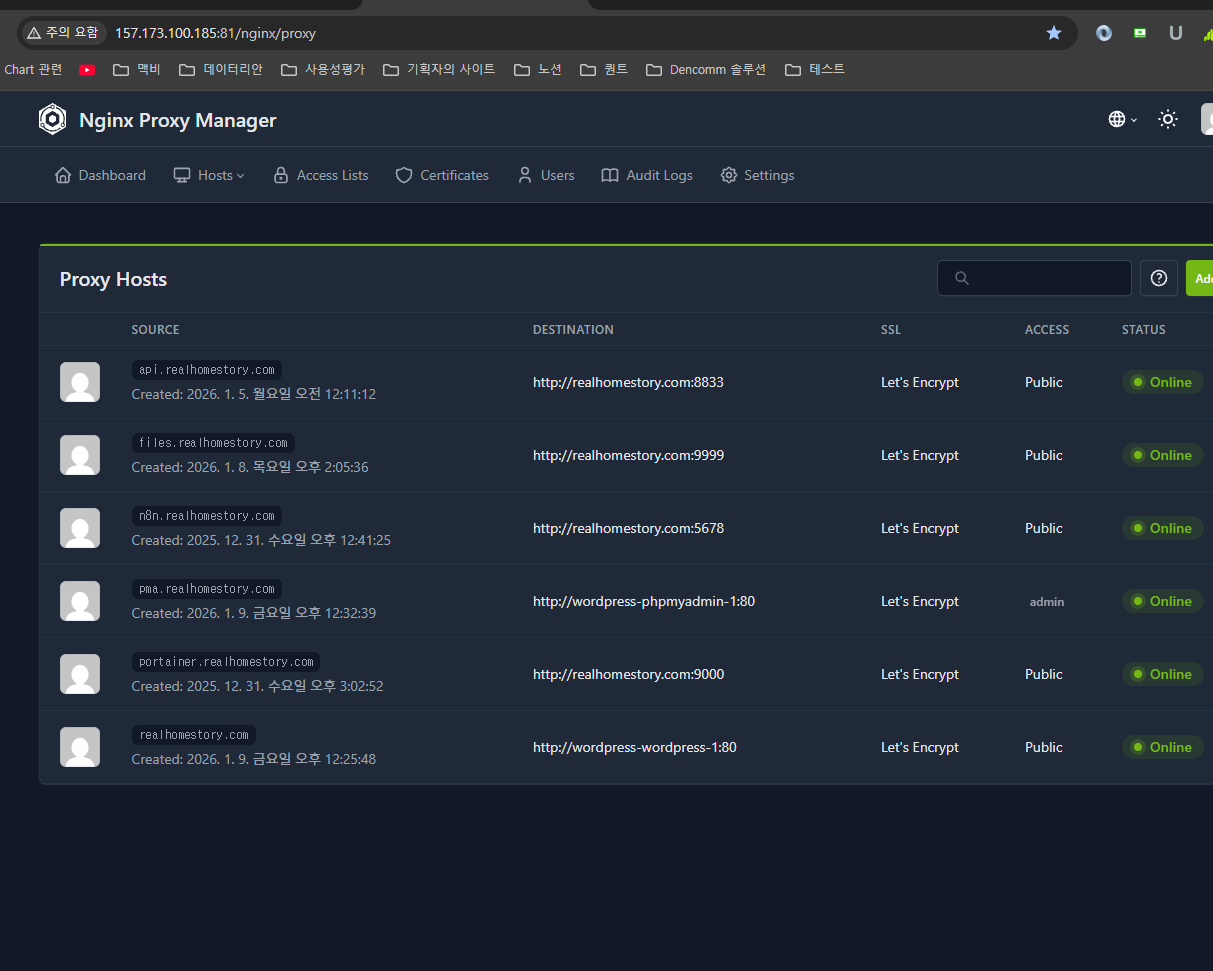Bookmark this page with star icon
Image resolution: width=1213 pixels, height=971 pixels.
pos(1054,33)
